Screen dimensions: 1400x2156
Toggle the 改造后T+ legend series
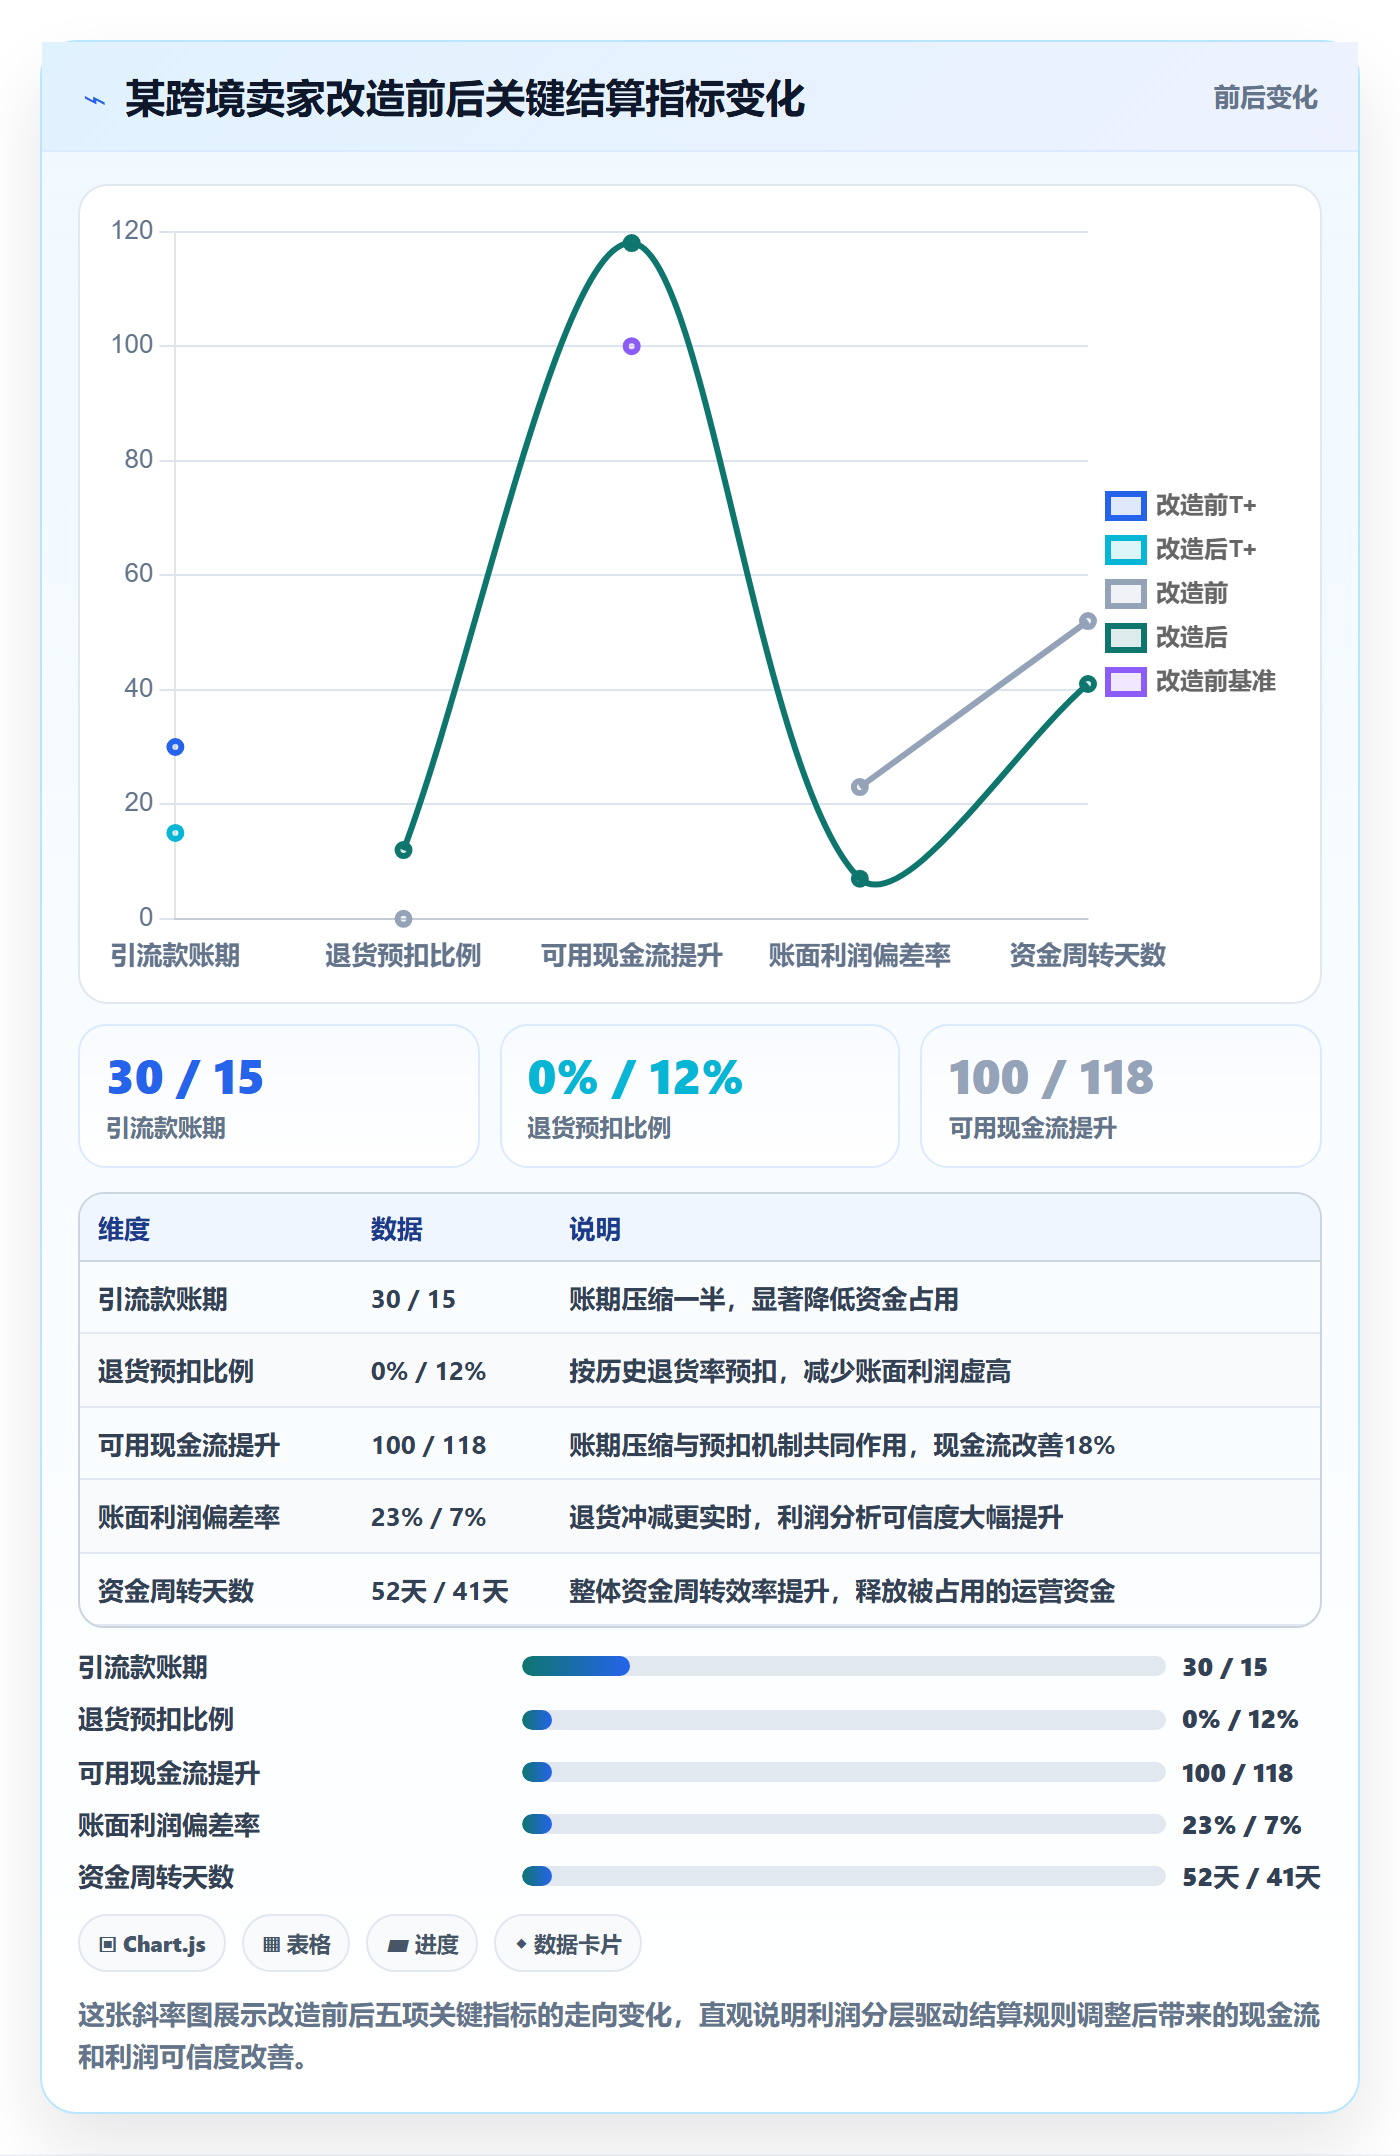(x=1180, y=550)
